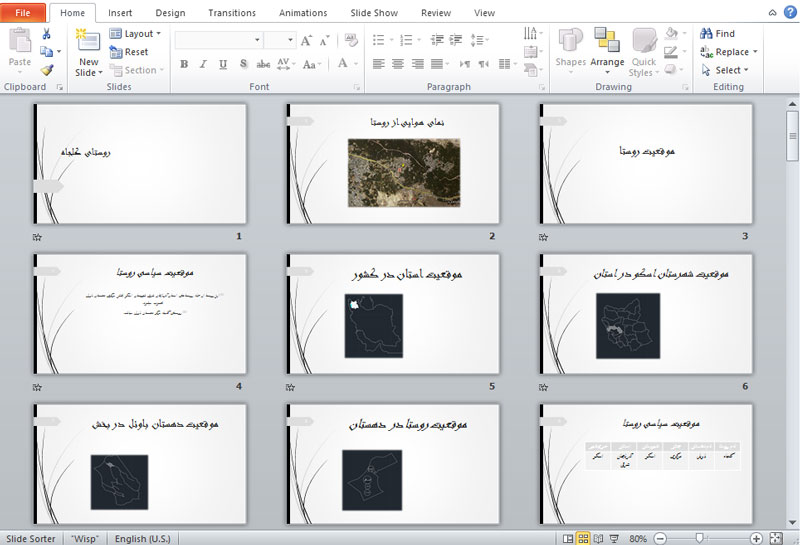This screenshot has height=545, width=800.
Task: Click the Cut scissors icon
Action: click(x=46, y=34)
